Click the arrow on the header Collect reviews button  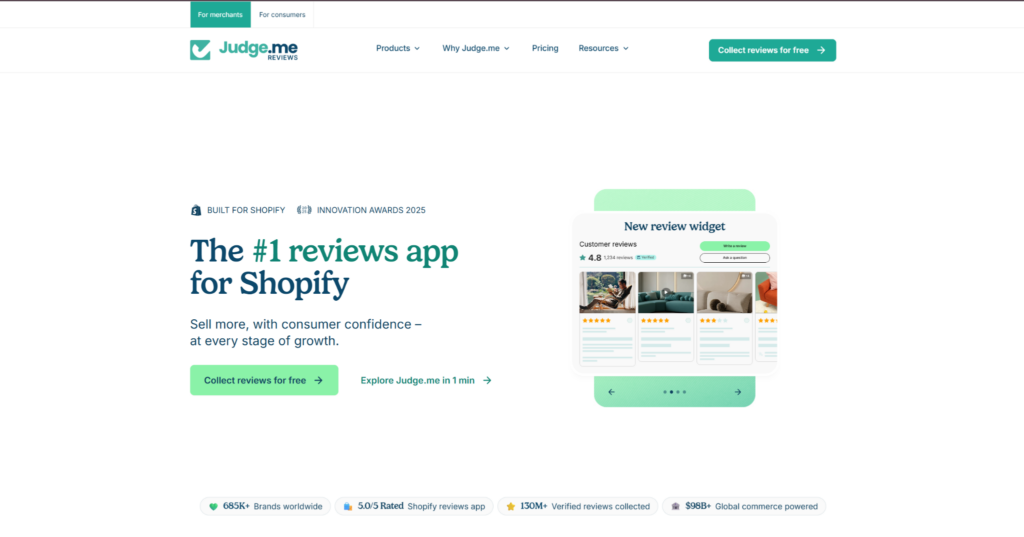tap(821, 50)
